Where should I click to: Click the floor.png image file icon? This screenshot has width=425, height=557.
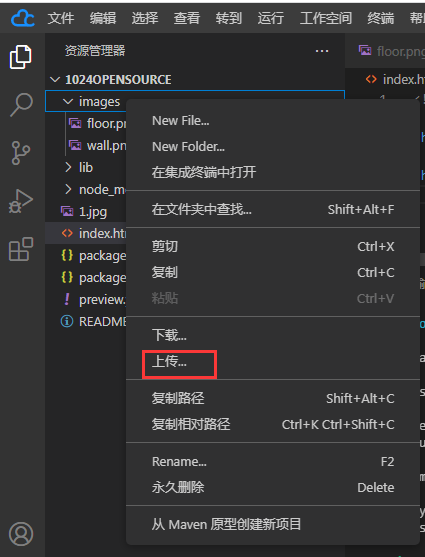click(x=75, y=123)
